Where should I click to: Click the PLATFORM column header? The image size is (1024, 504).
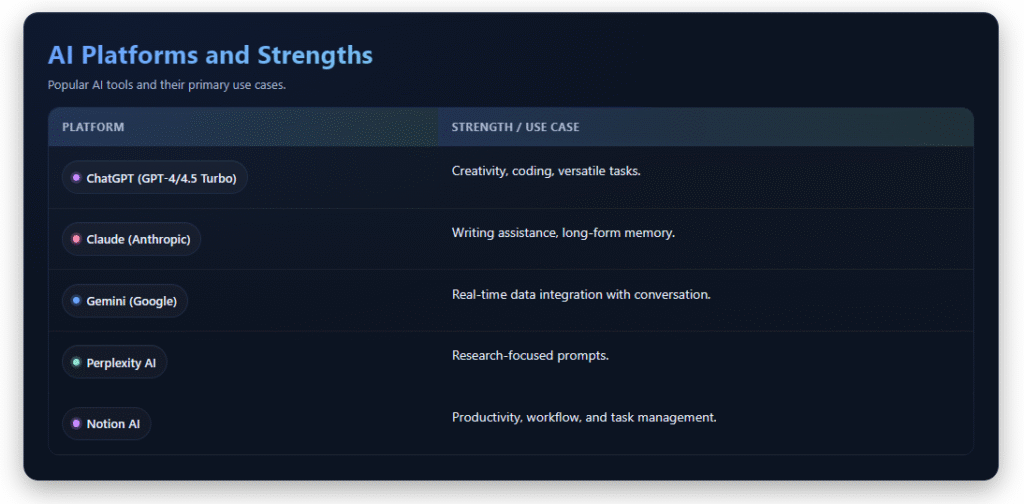(93, 127)
